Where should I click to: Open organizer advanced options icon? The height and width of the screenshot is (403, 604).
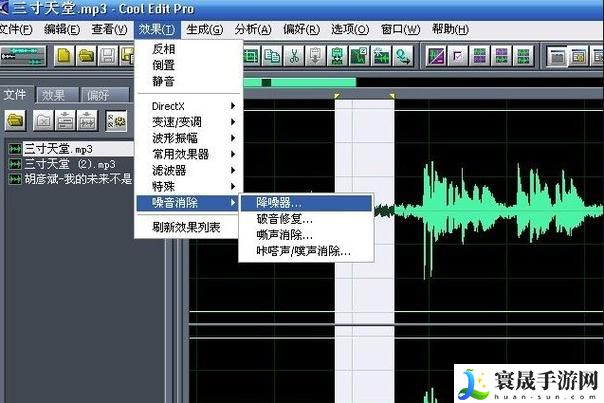point(116,121)
